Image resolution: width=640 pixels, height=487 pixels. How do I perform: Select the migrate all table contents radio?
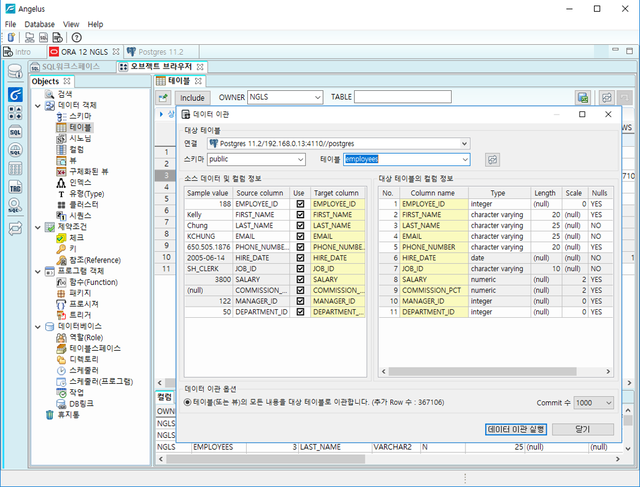coord(187,402)
